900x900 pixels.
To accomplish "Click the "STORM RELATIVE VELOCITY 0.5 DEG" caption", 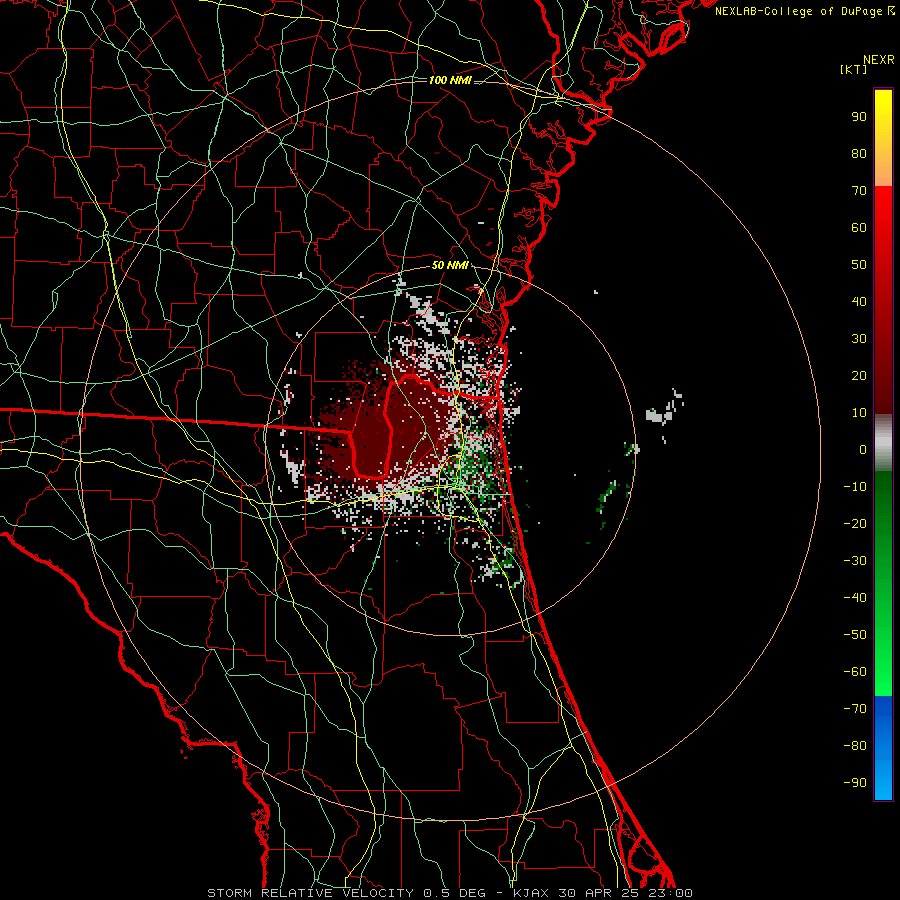I will 346,893.
